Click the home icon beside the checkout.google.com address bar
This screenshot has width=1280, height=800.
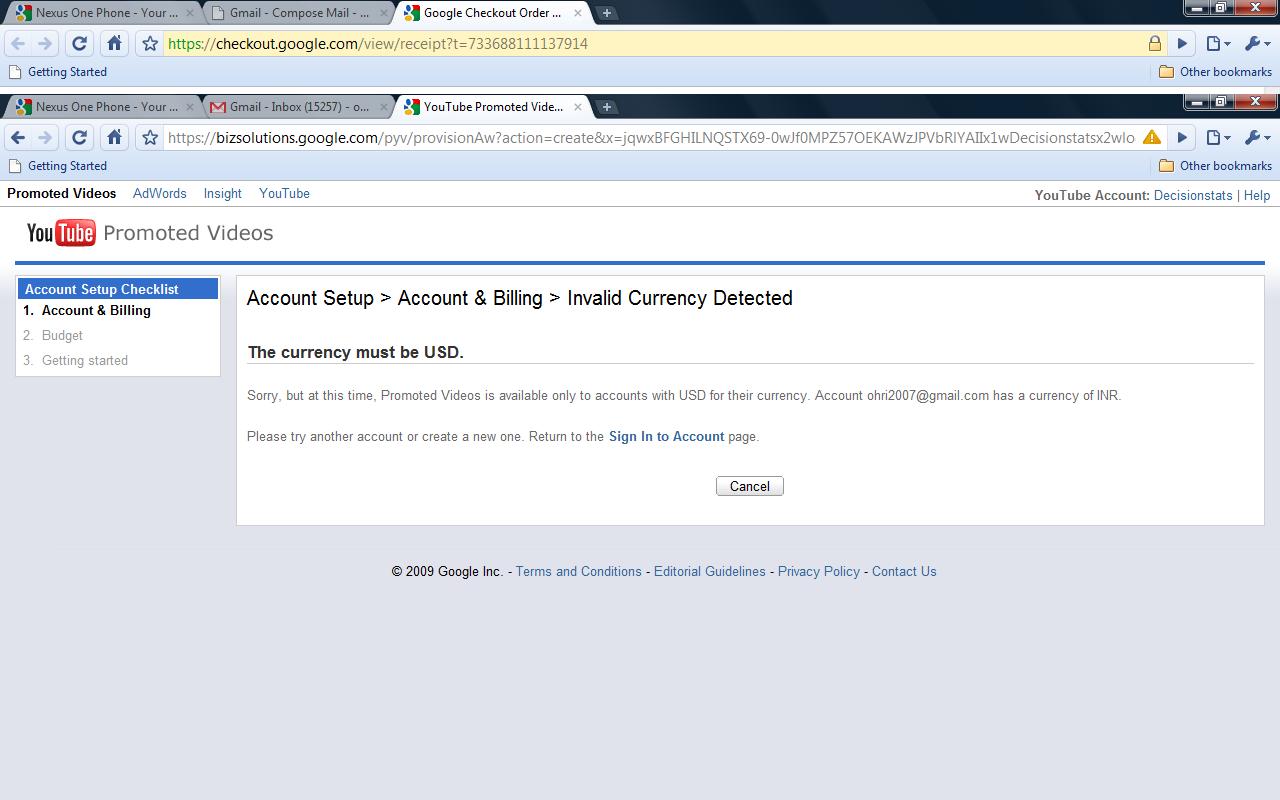click(x=114, y=44)
